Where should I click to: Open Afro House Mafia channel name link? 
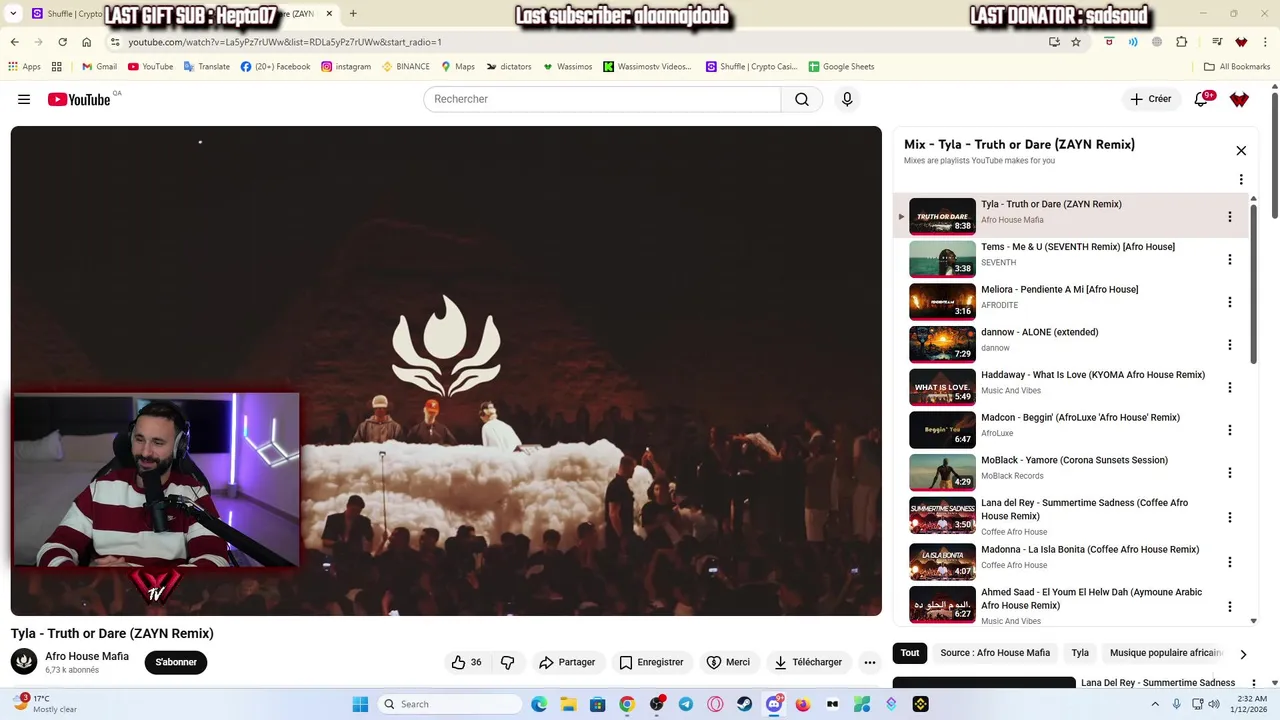(87, 656)
